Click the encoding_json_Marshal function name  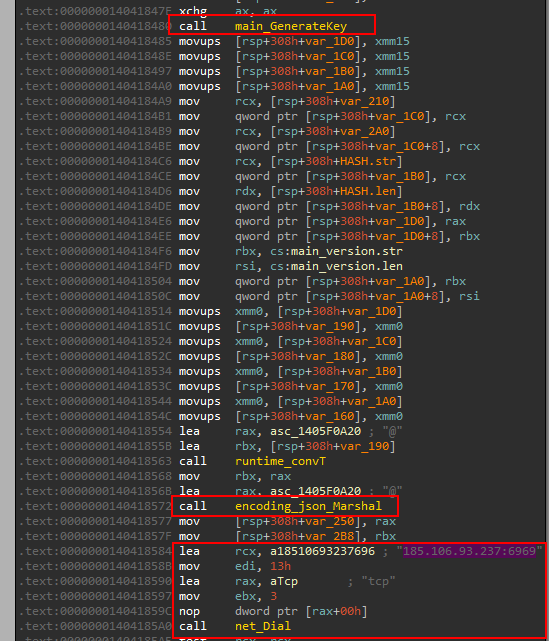(x=308, y=506)
